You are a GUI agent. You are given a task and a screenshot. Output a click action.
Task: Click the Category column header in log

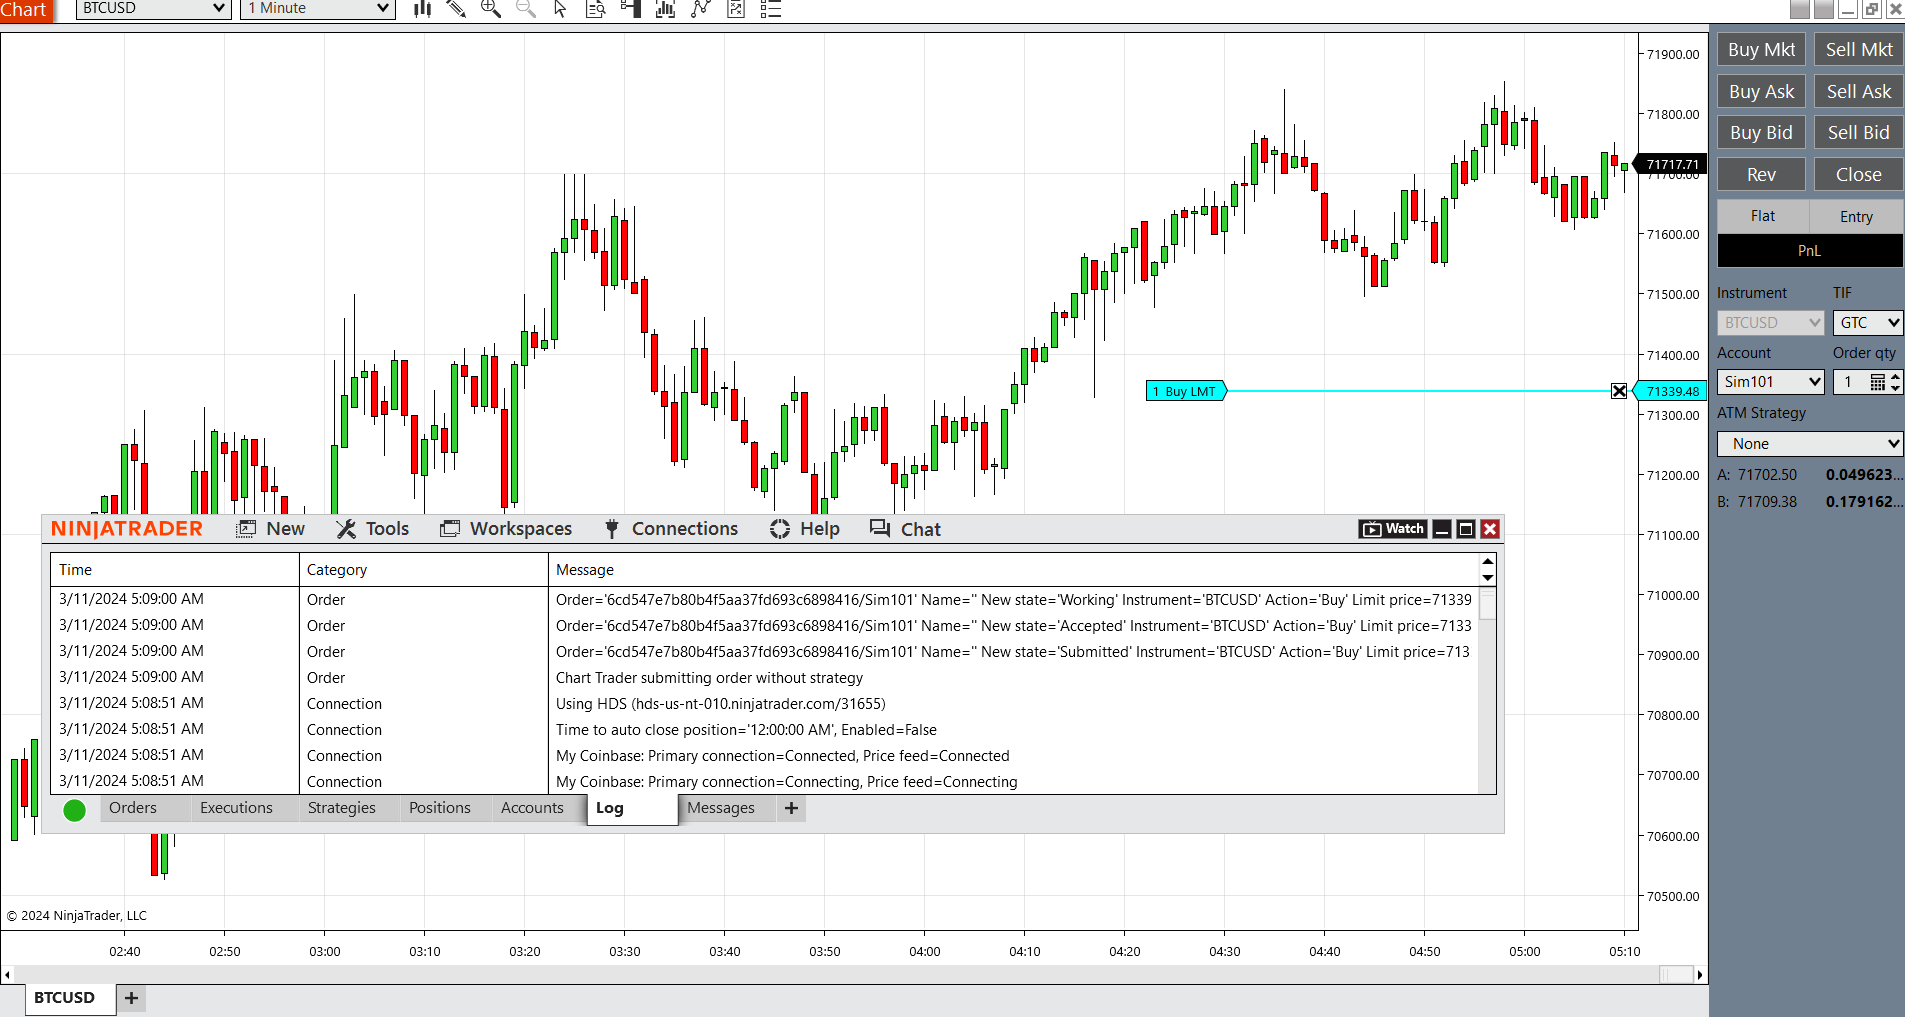(x=424, y=570)
